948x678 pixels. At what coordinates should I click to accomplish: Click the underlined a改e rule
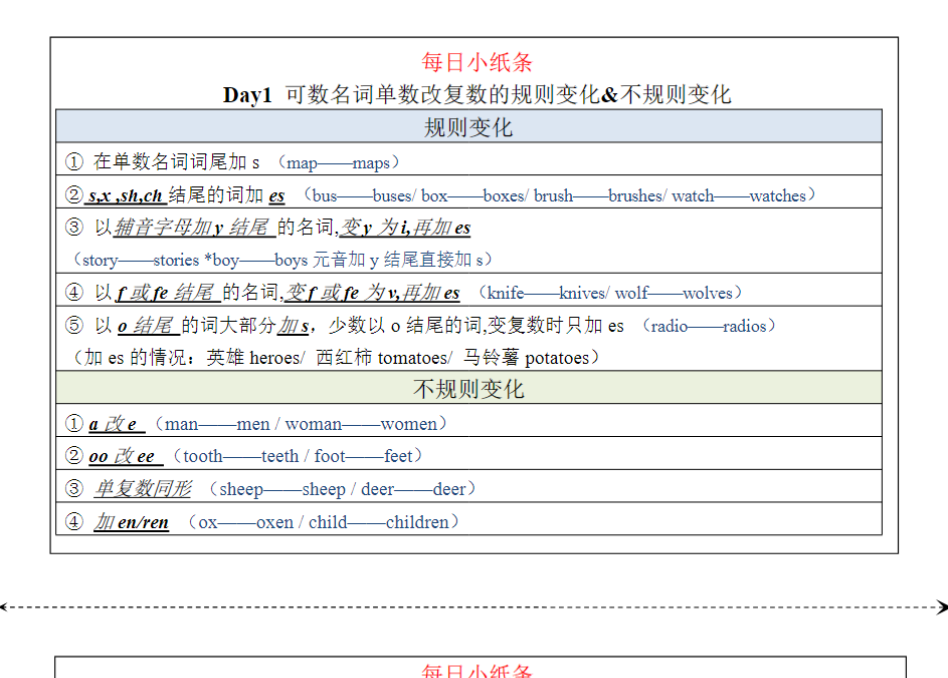click(114, 424)
